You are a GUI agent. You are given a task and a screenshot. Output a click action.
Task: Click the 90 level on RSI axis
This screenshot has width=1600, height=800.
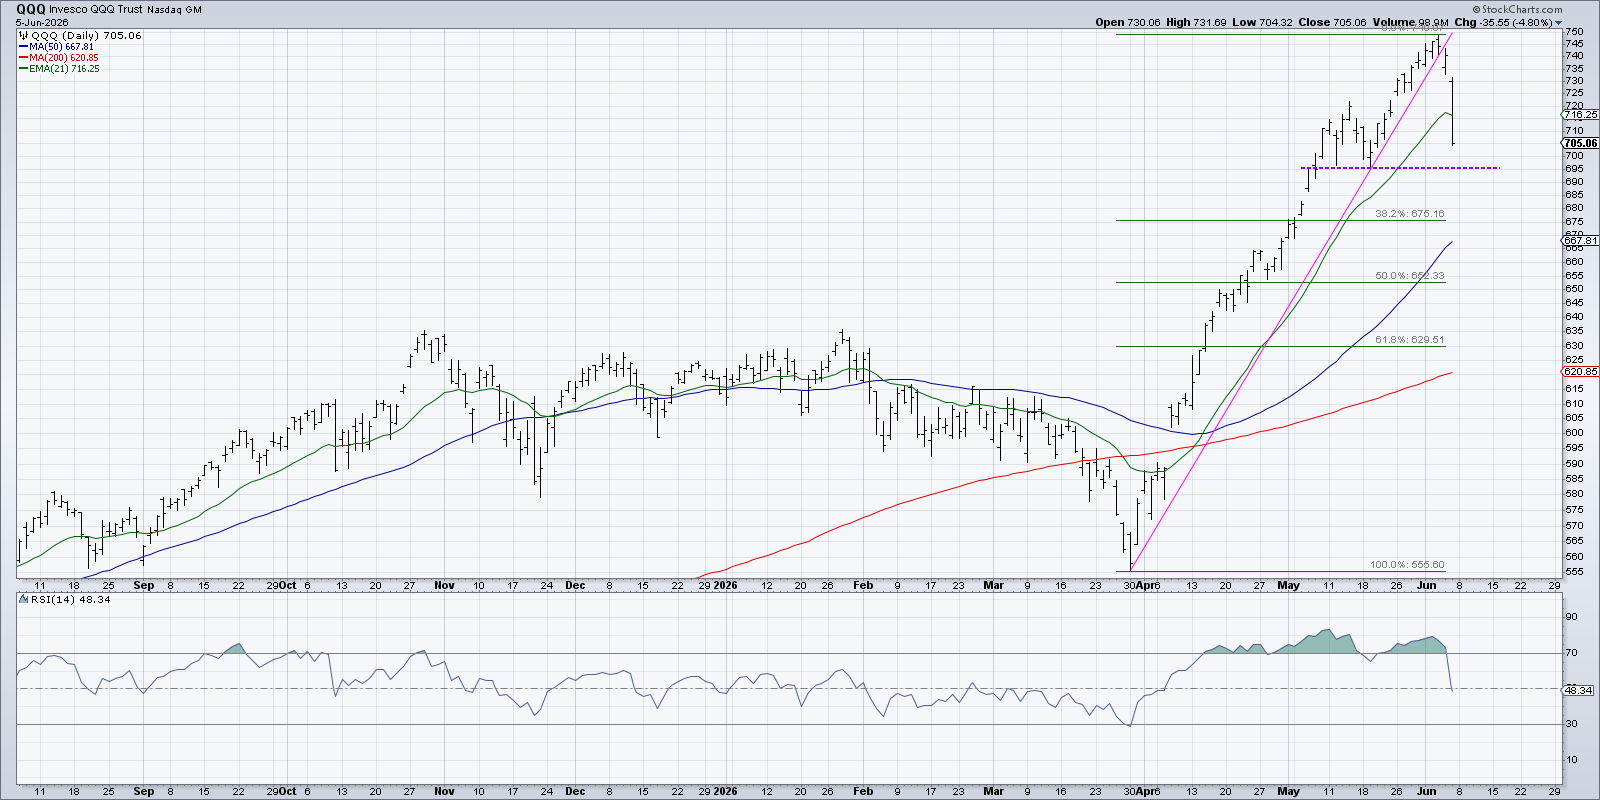tap(1571, 617)
